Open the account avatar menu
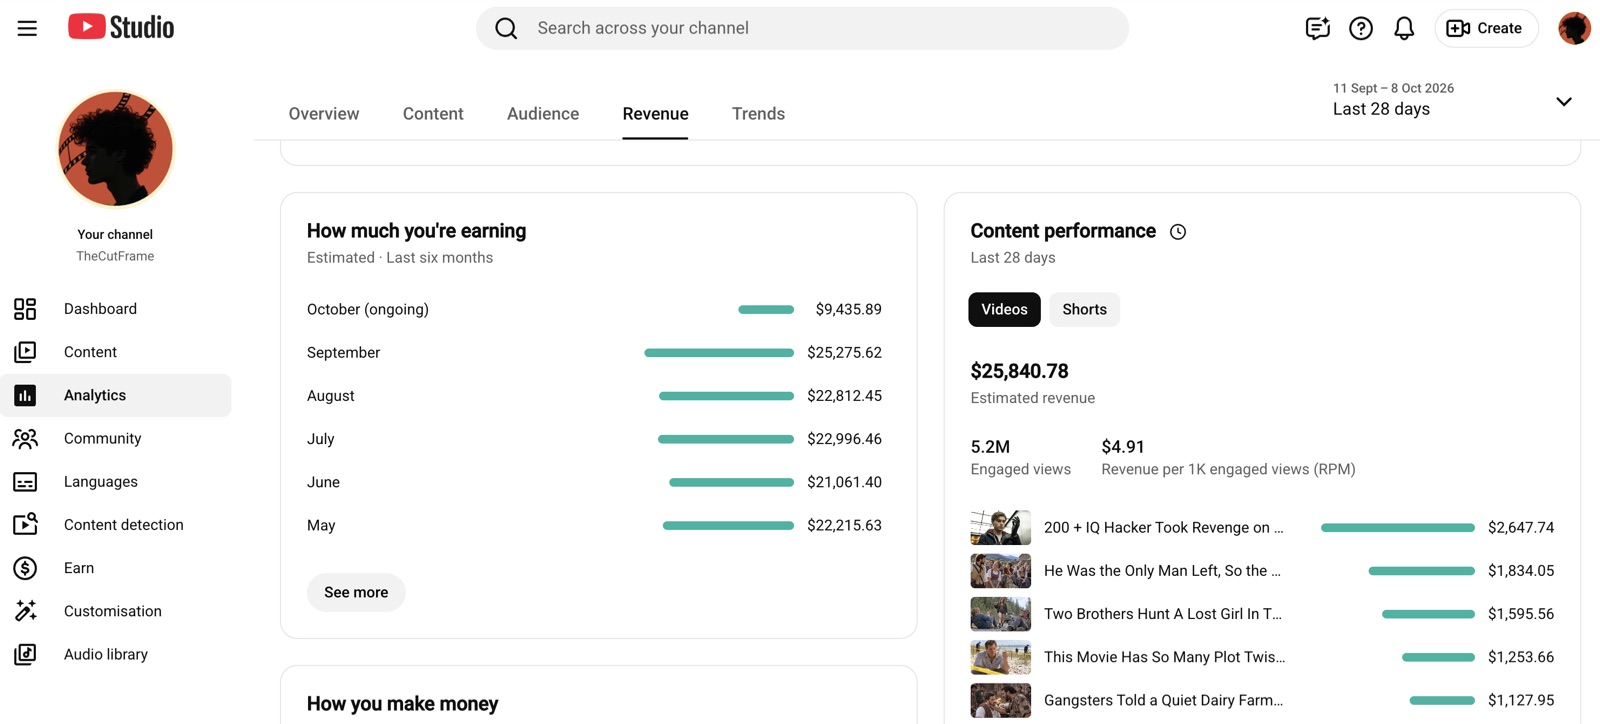Image resolution: width=1600 pixels, height=724 pixels. 1574,28
